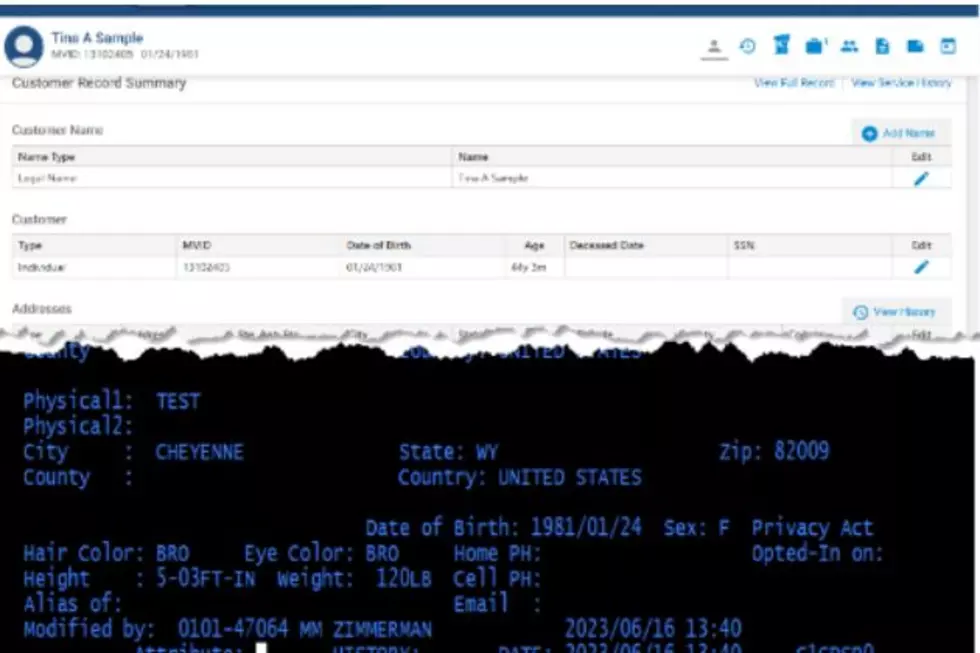Click the CHEYENNE city value in terminal

pos(199,452)
